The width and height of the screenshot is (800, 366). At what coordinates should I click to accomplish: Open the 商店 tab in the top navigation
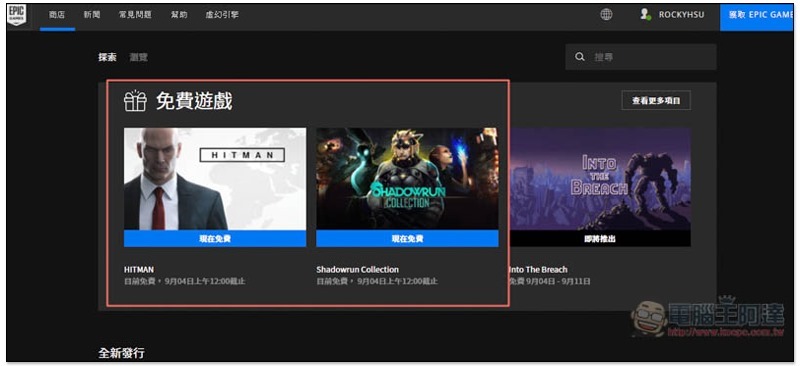pos(57,15)
